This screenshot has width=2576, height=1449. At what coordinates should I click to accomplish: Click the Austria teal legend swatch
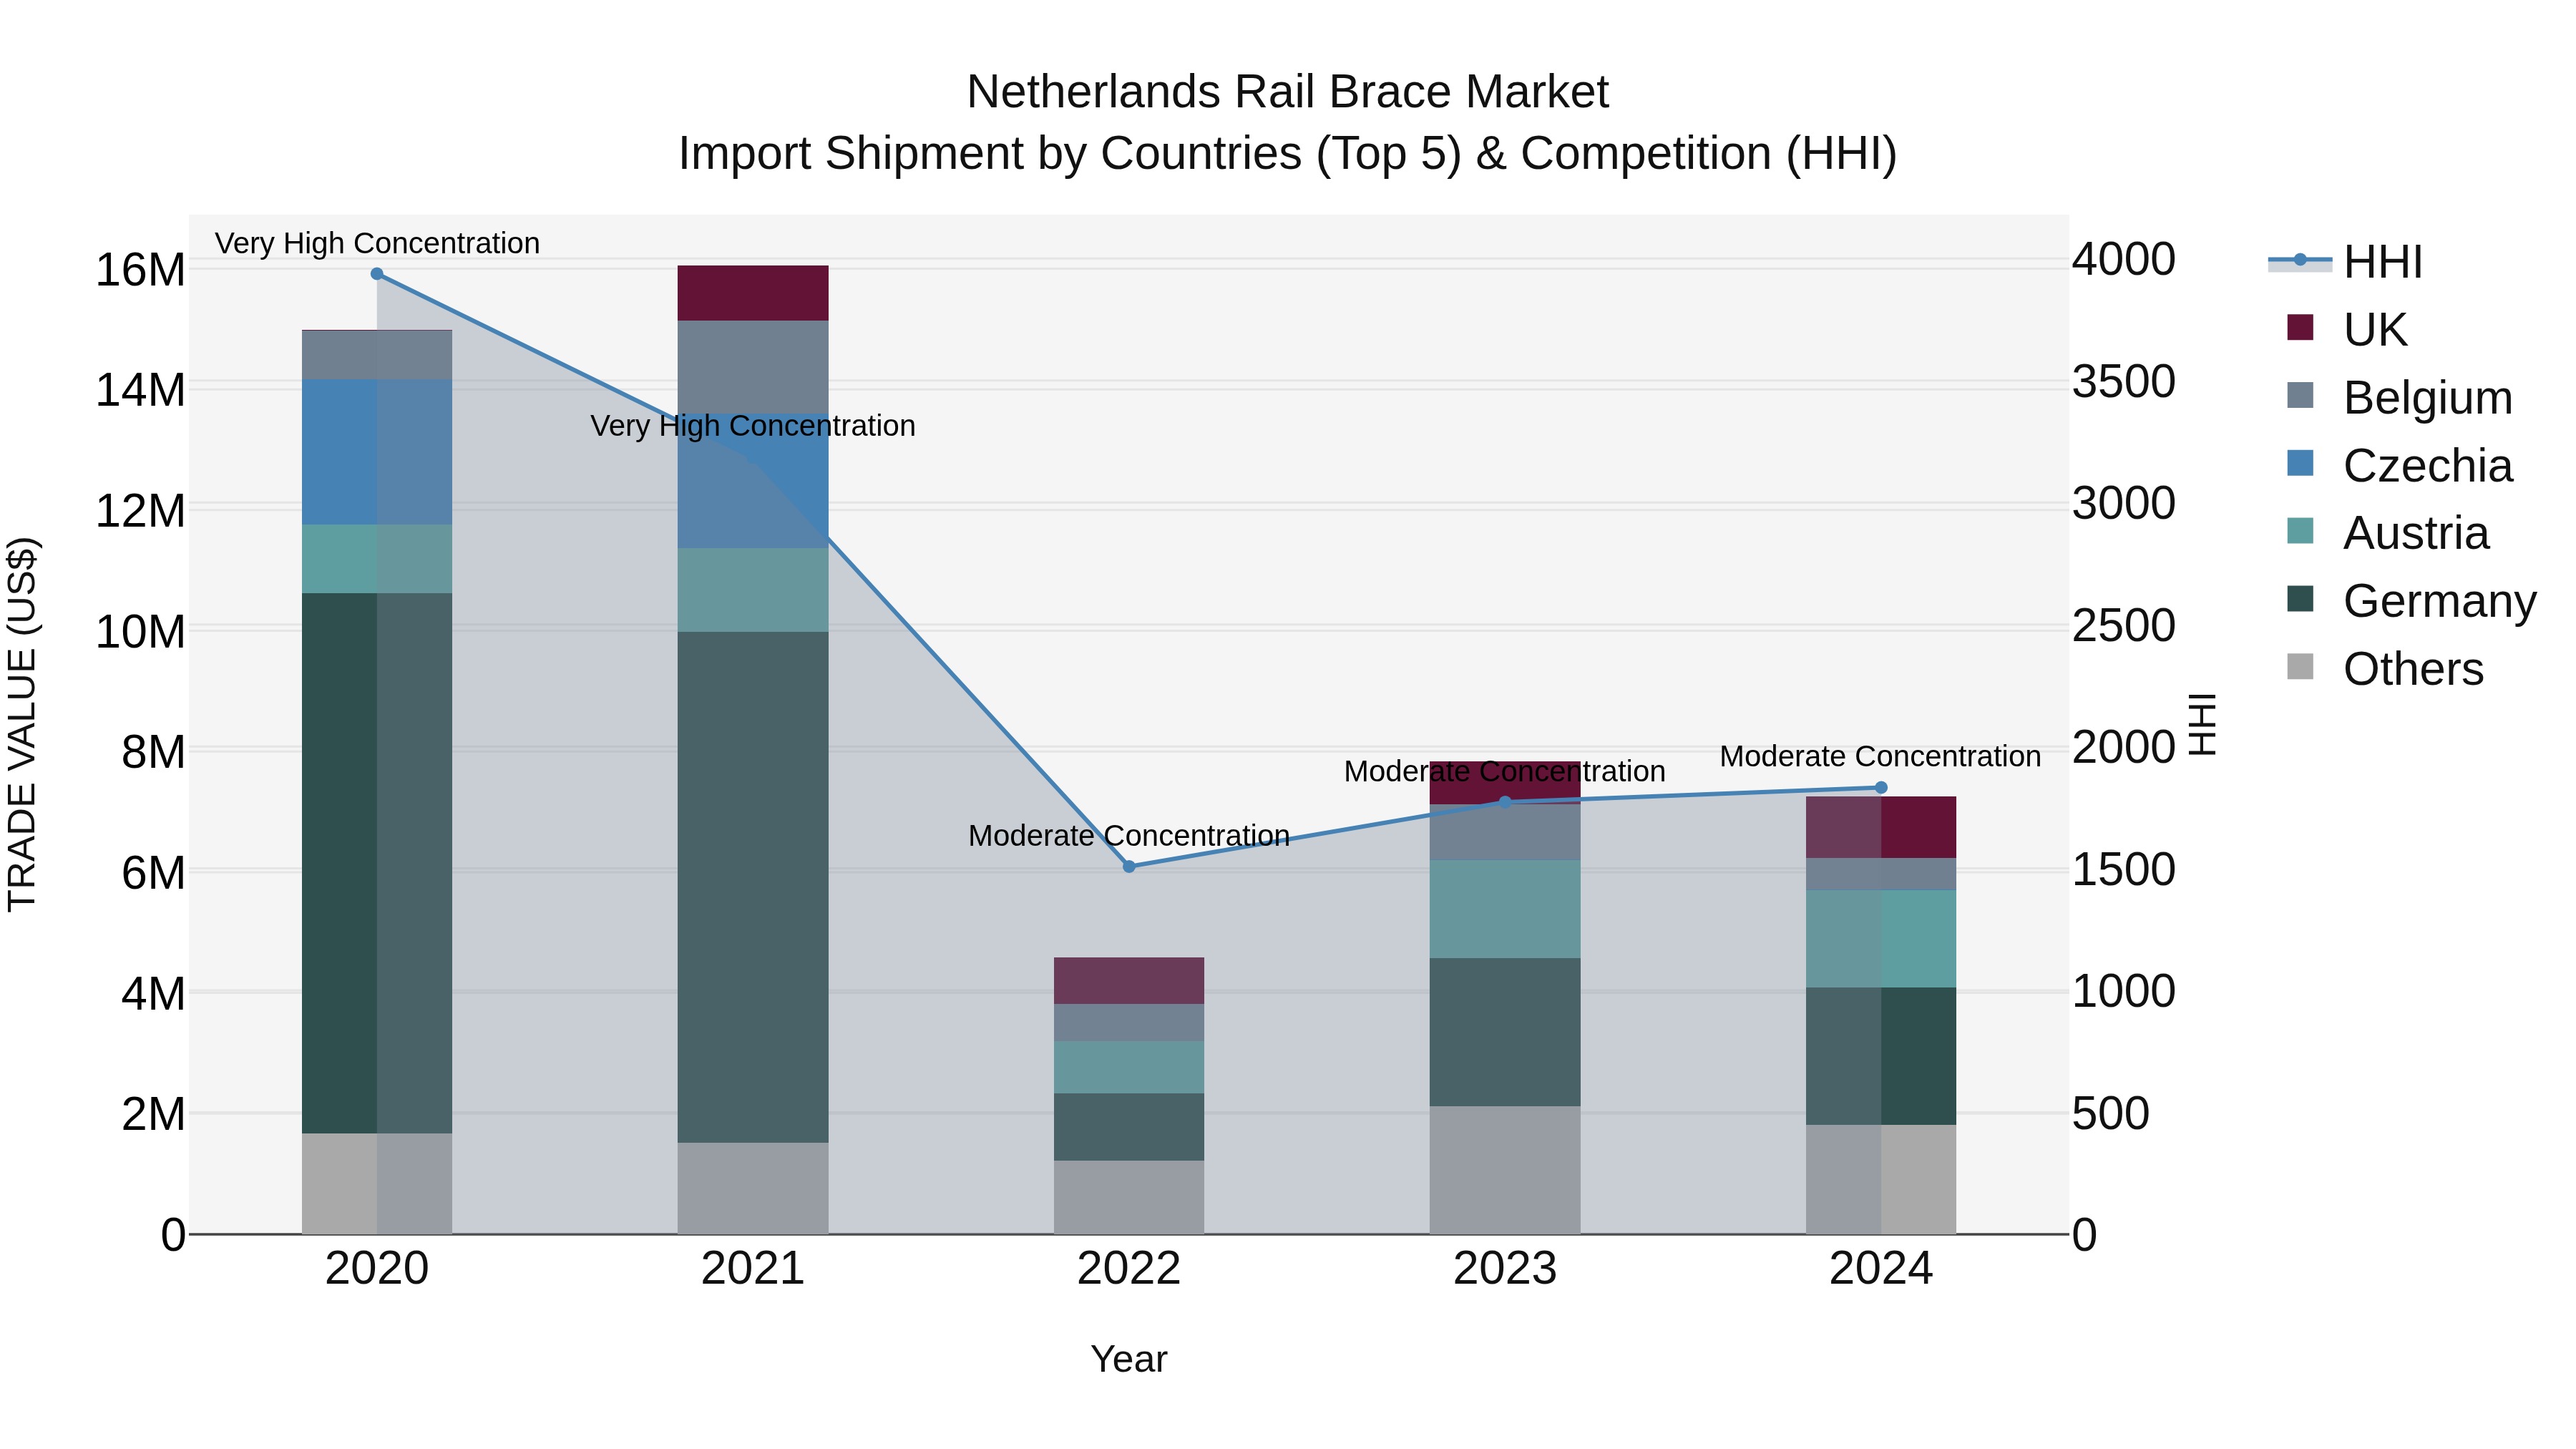(2300, 530)
